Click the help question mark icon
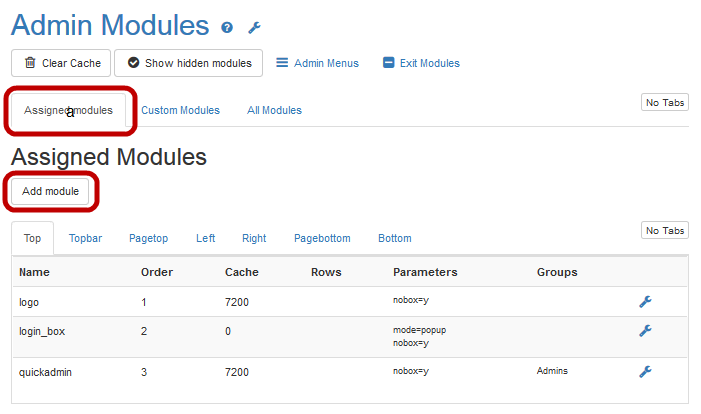The height and width of the screenshot is (414, 701). (x=227, y=28)
